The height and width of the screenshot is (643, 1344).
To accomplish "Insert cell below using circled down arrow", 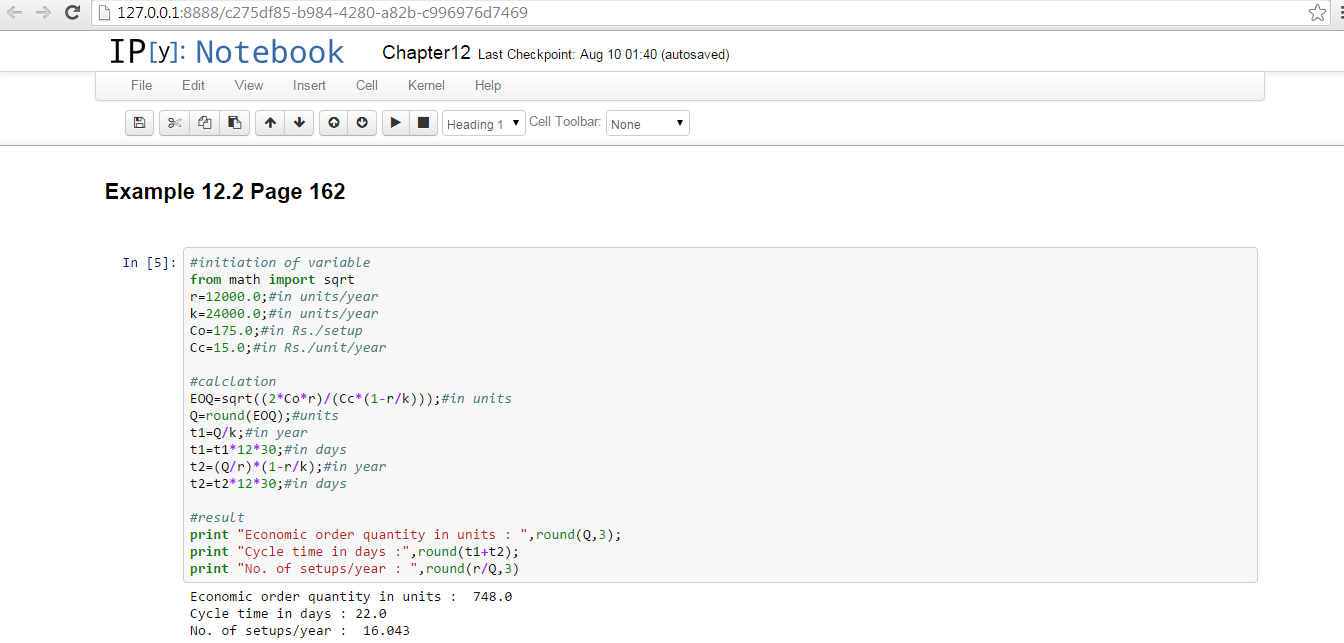I will coord(362,123).
